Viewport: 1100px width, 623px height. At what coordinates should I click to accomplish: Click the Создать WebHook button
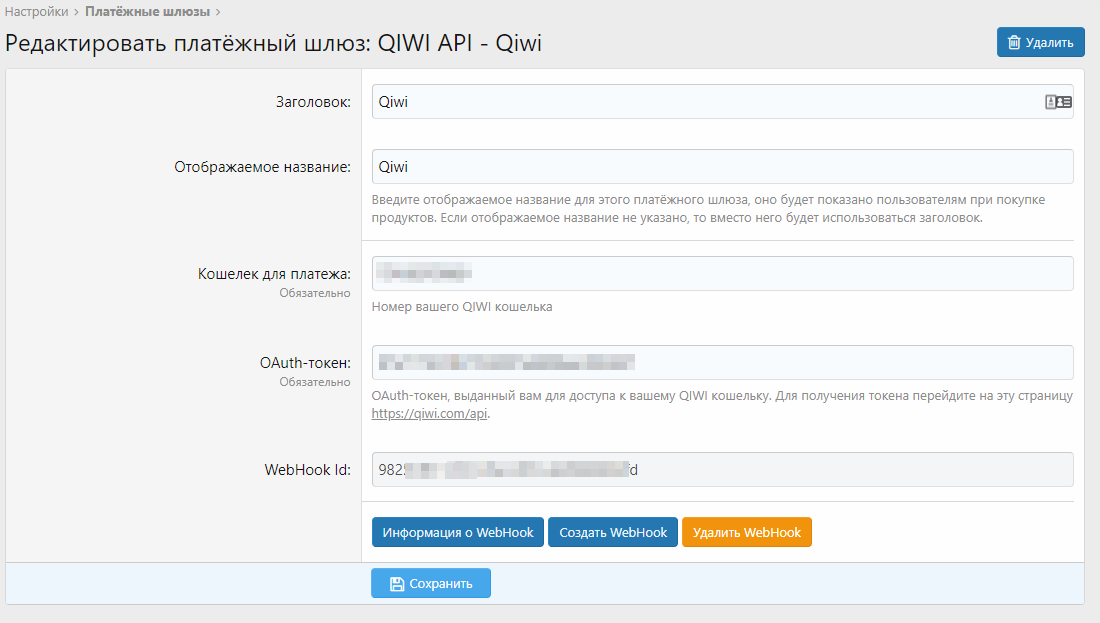[613, 533]
